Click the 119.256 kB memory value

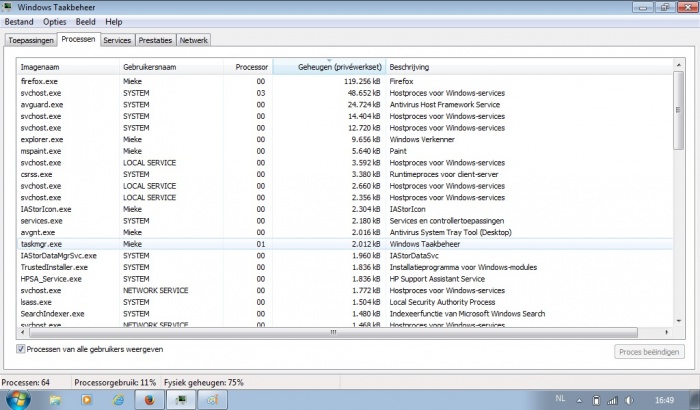pos(362,81)
